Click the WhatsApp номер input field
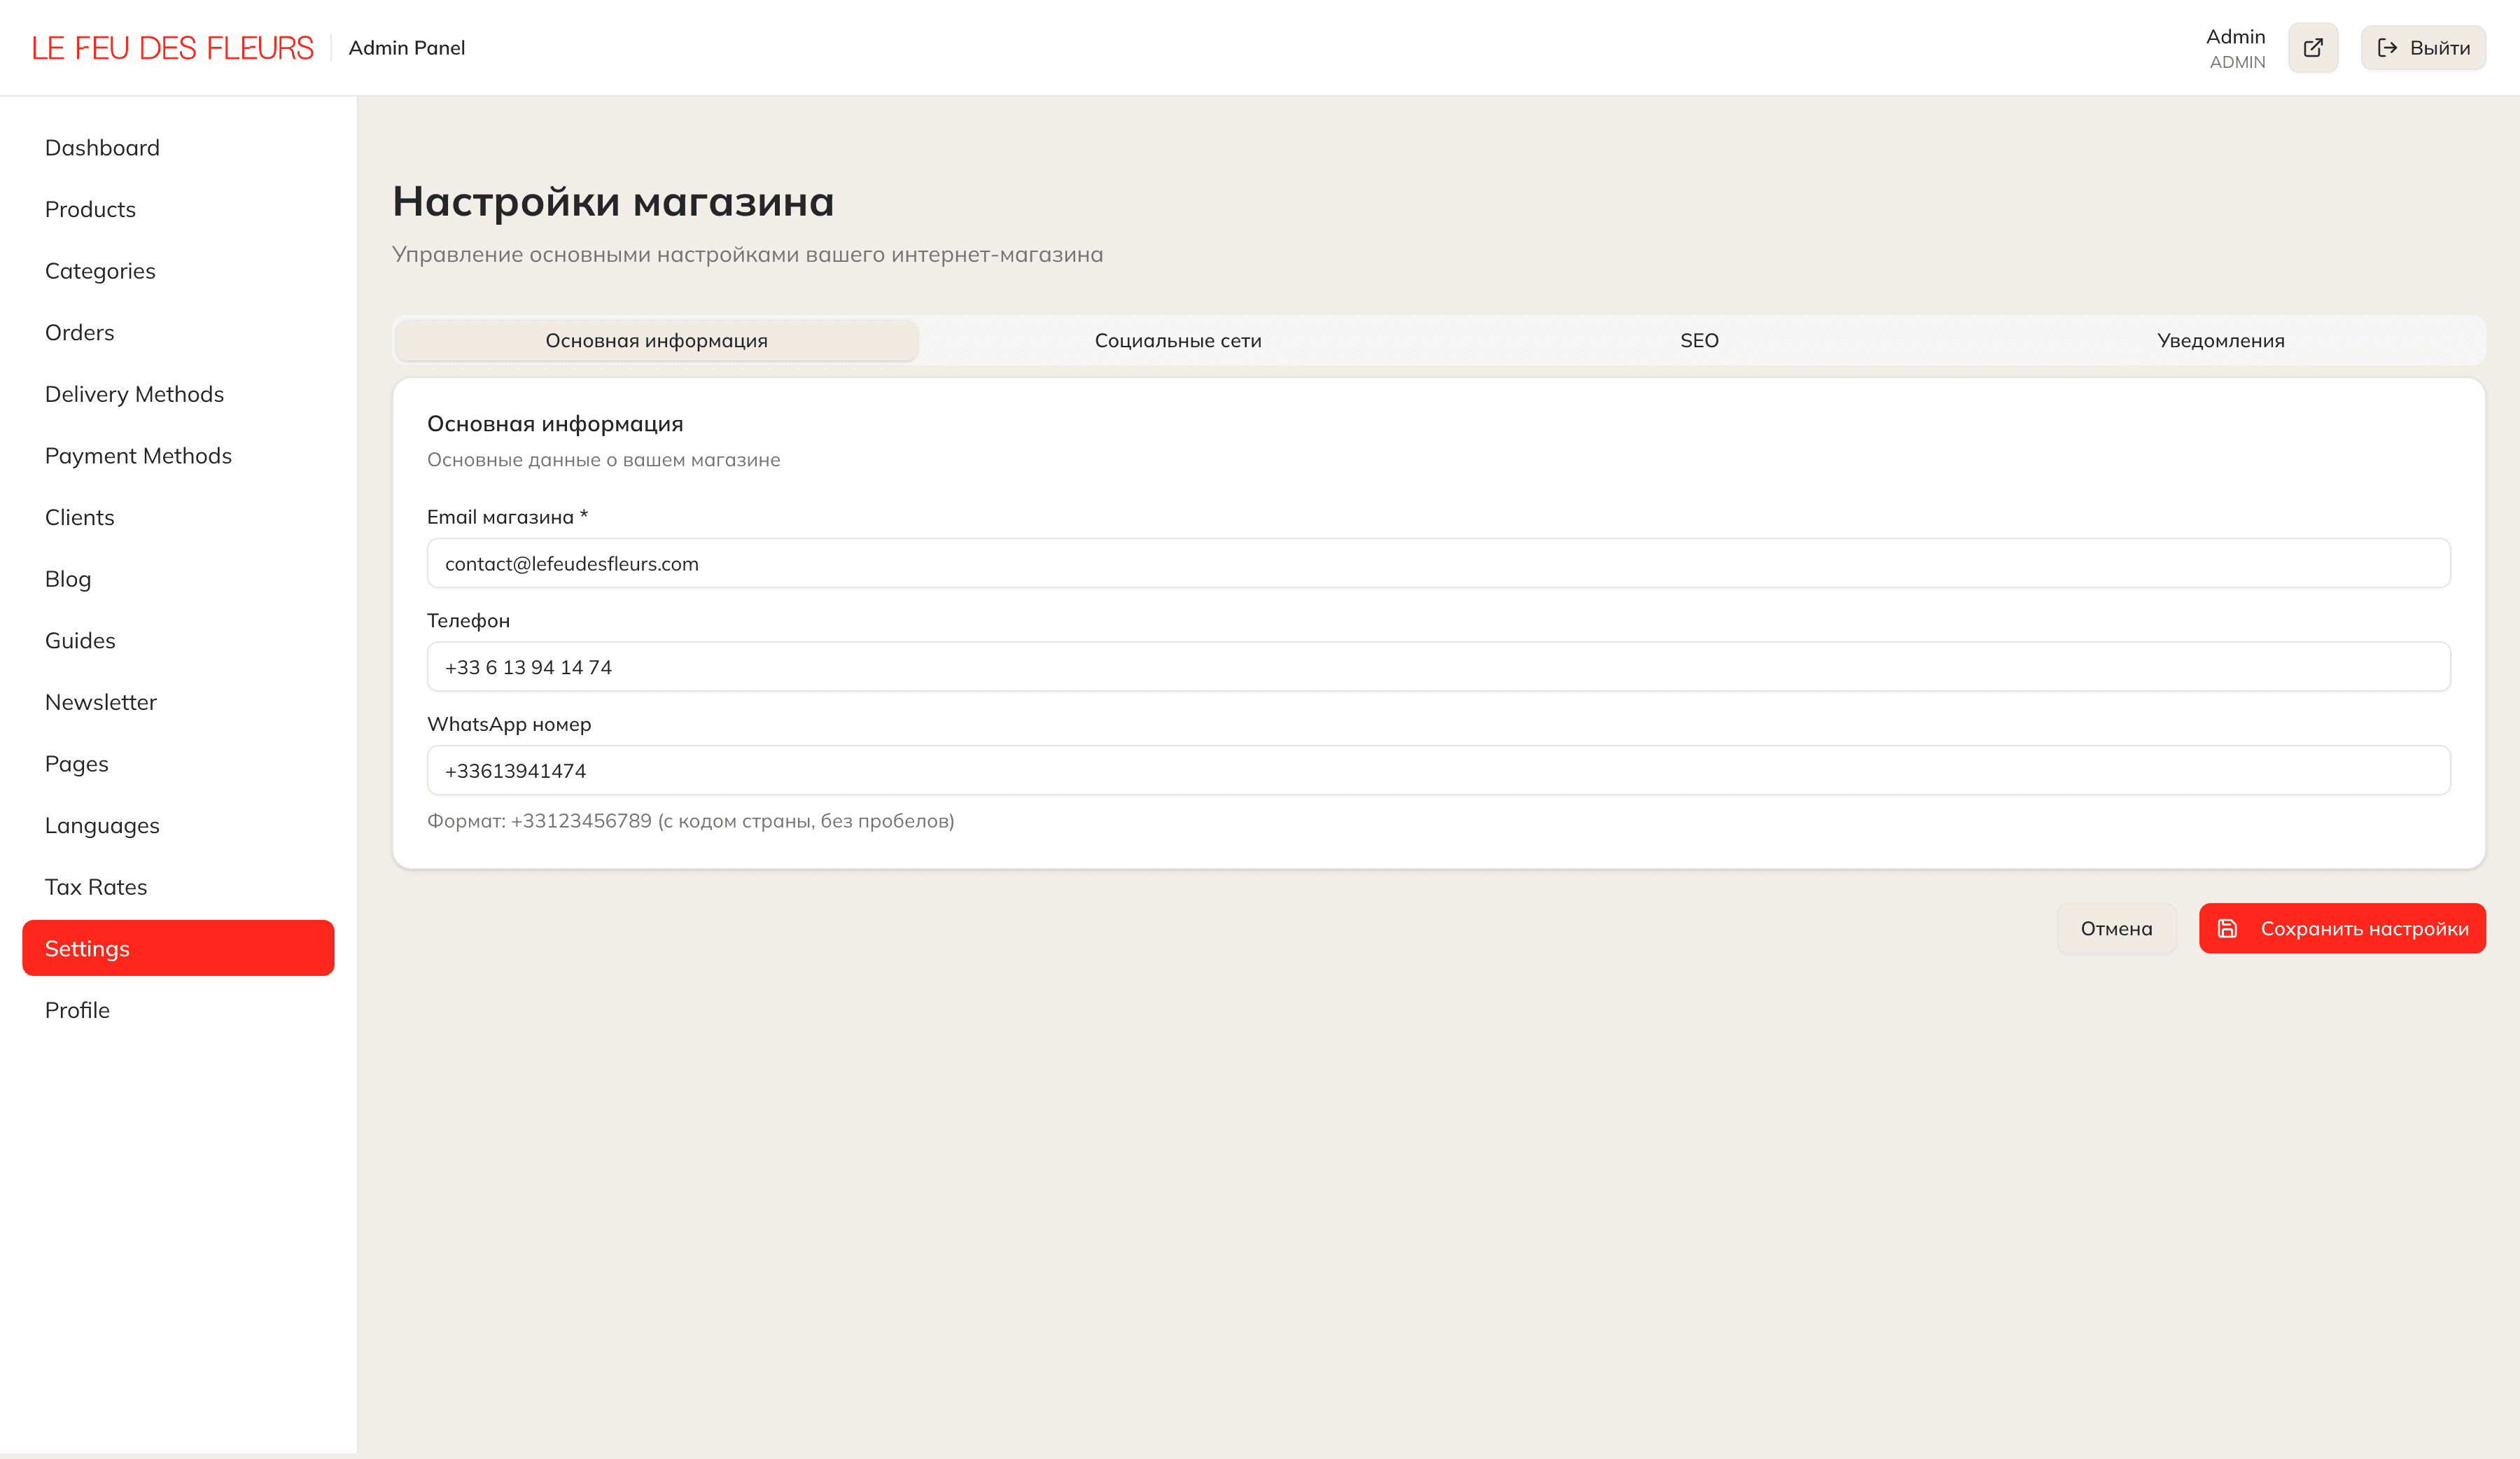 1437,770
